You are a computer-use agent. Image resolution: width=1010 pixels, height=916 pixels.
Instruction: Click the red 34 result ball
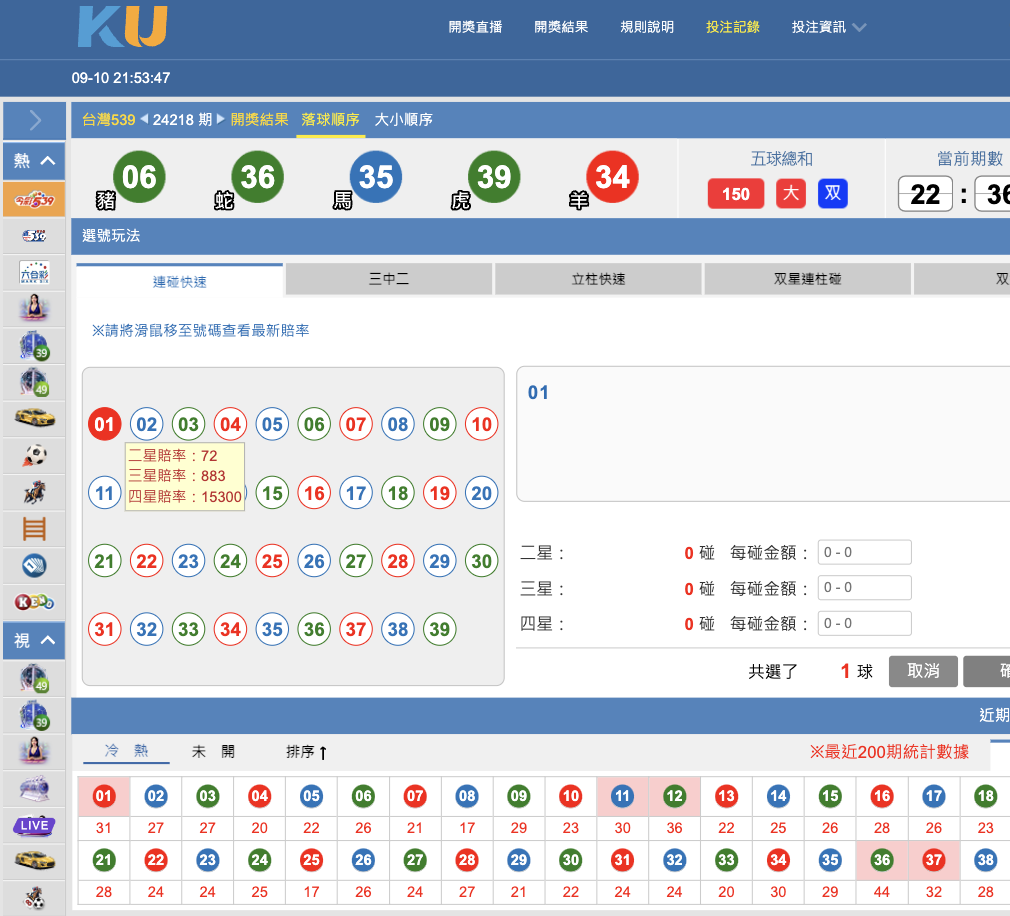pyautogui.click(x=612, y=177)
